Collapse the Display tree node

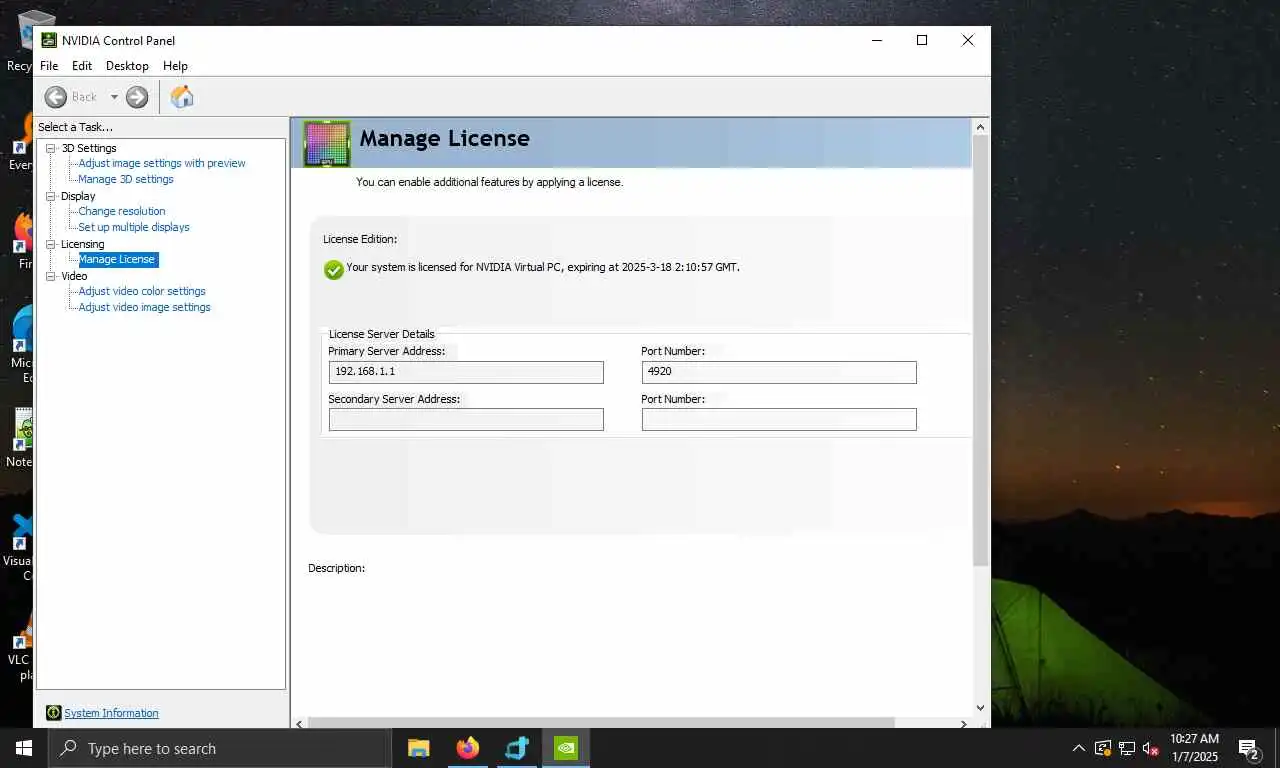point(51,196)
